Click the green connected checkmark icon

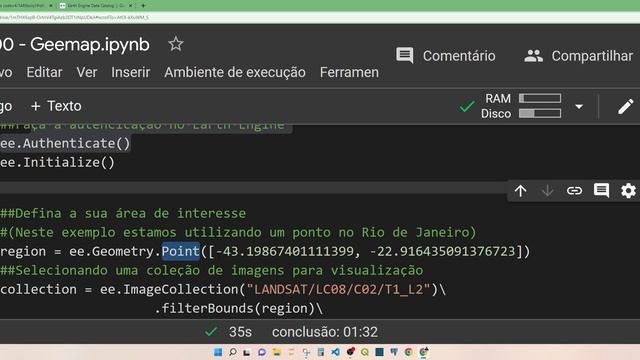click(x=467, y=106)
